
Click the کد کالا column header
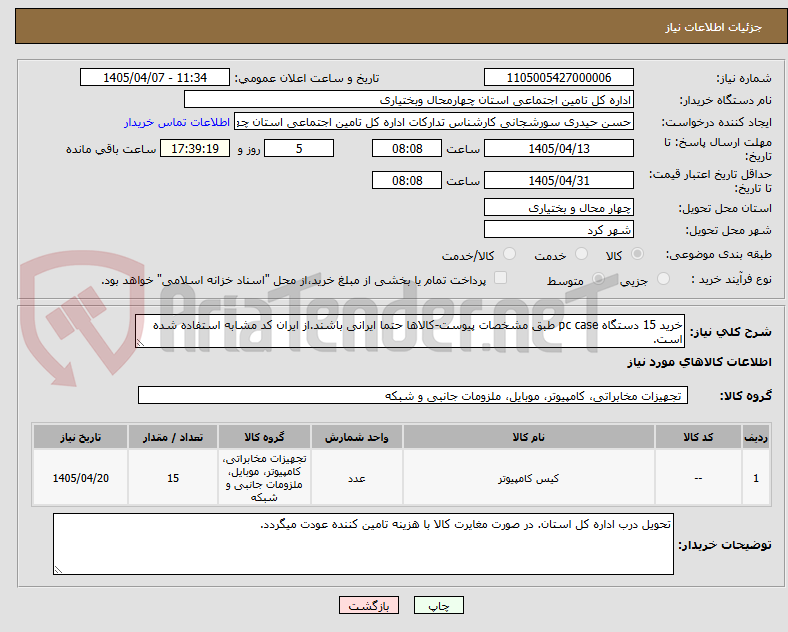698,437
